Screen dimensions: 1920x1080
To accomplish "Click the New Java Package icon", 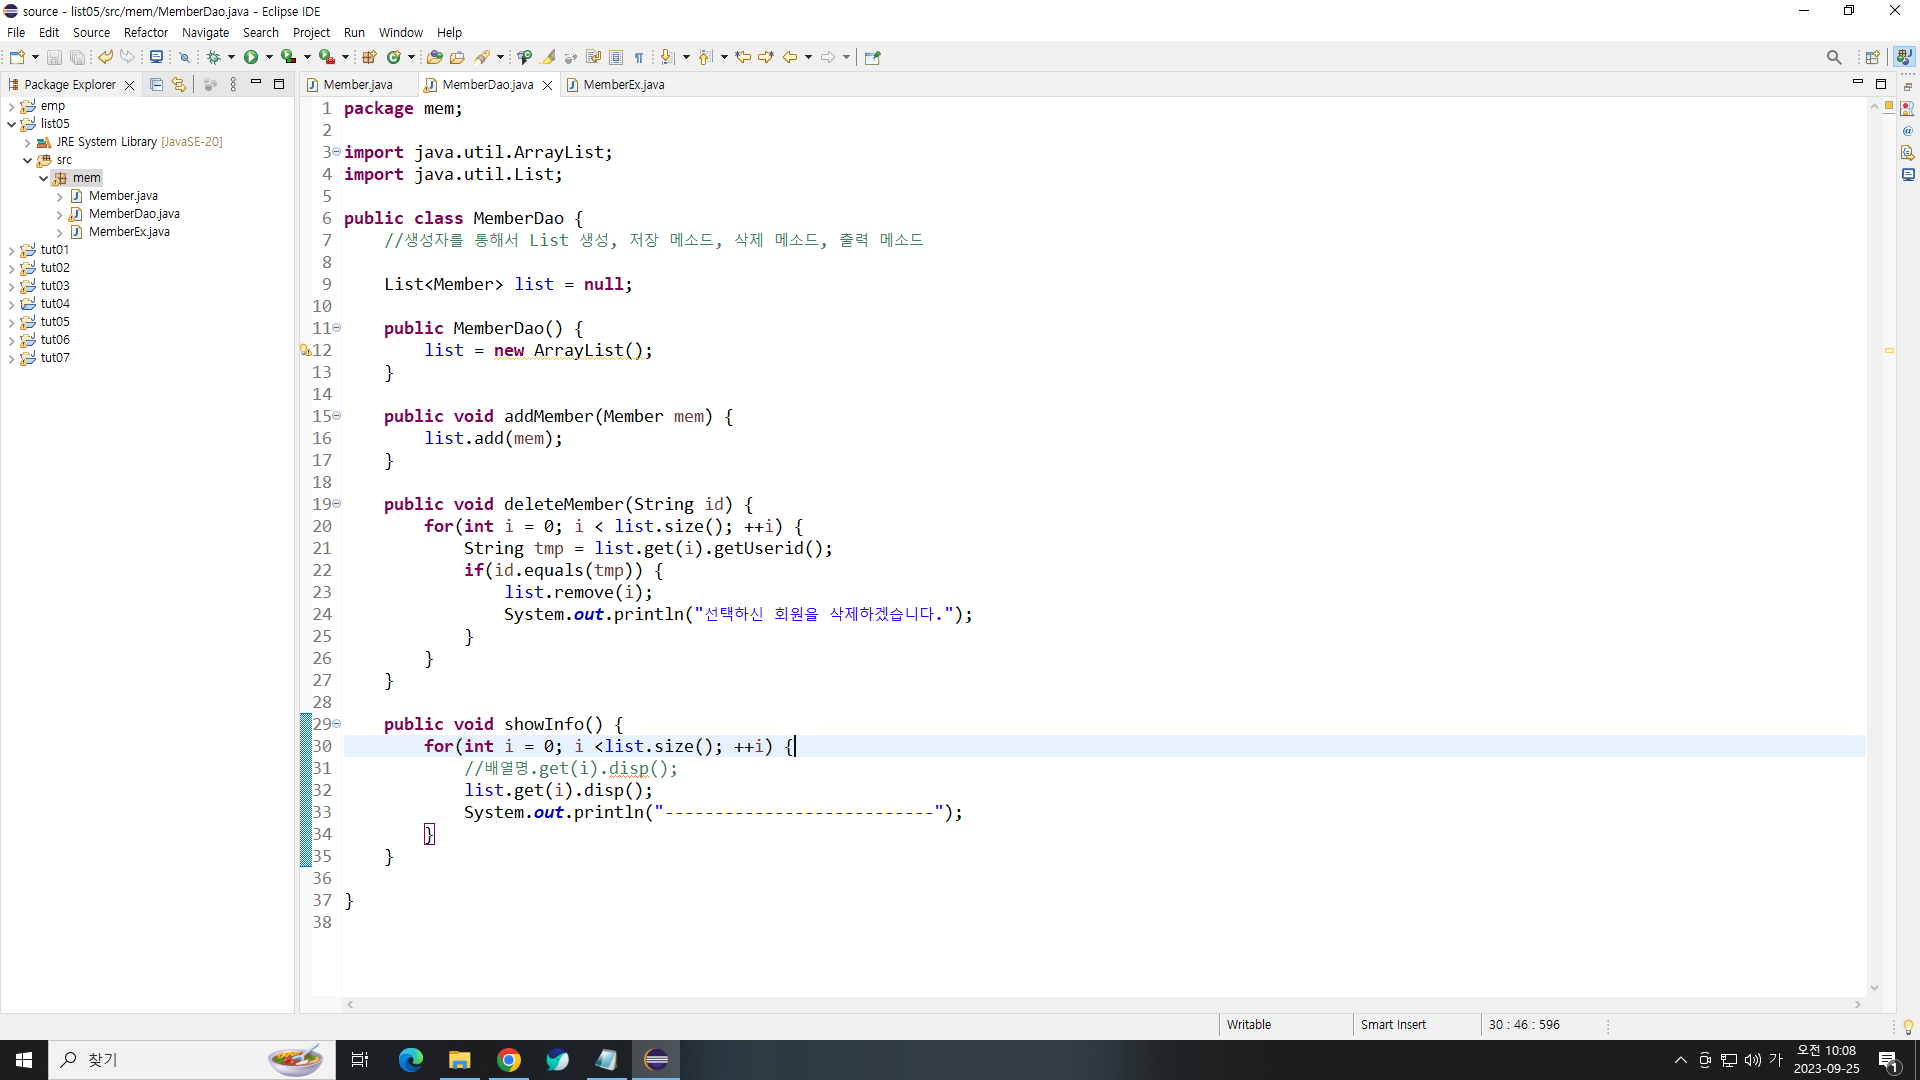I will click(x=369, y=57).
